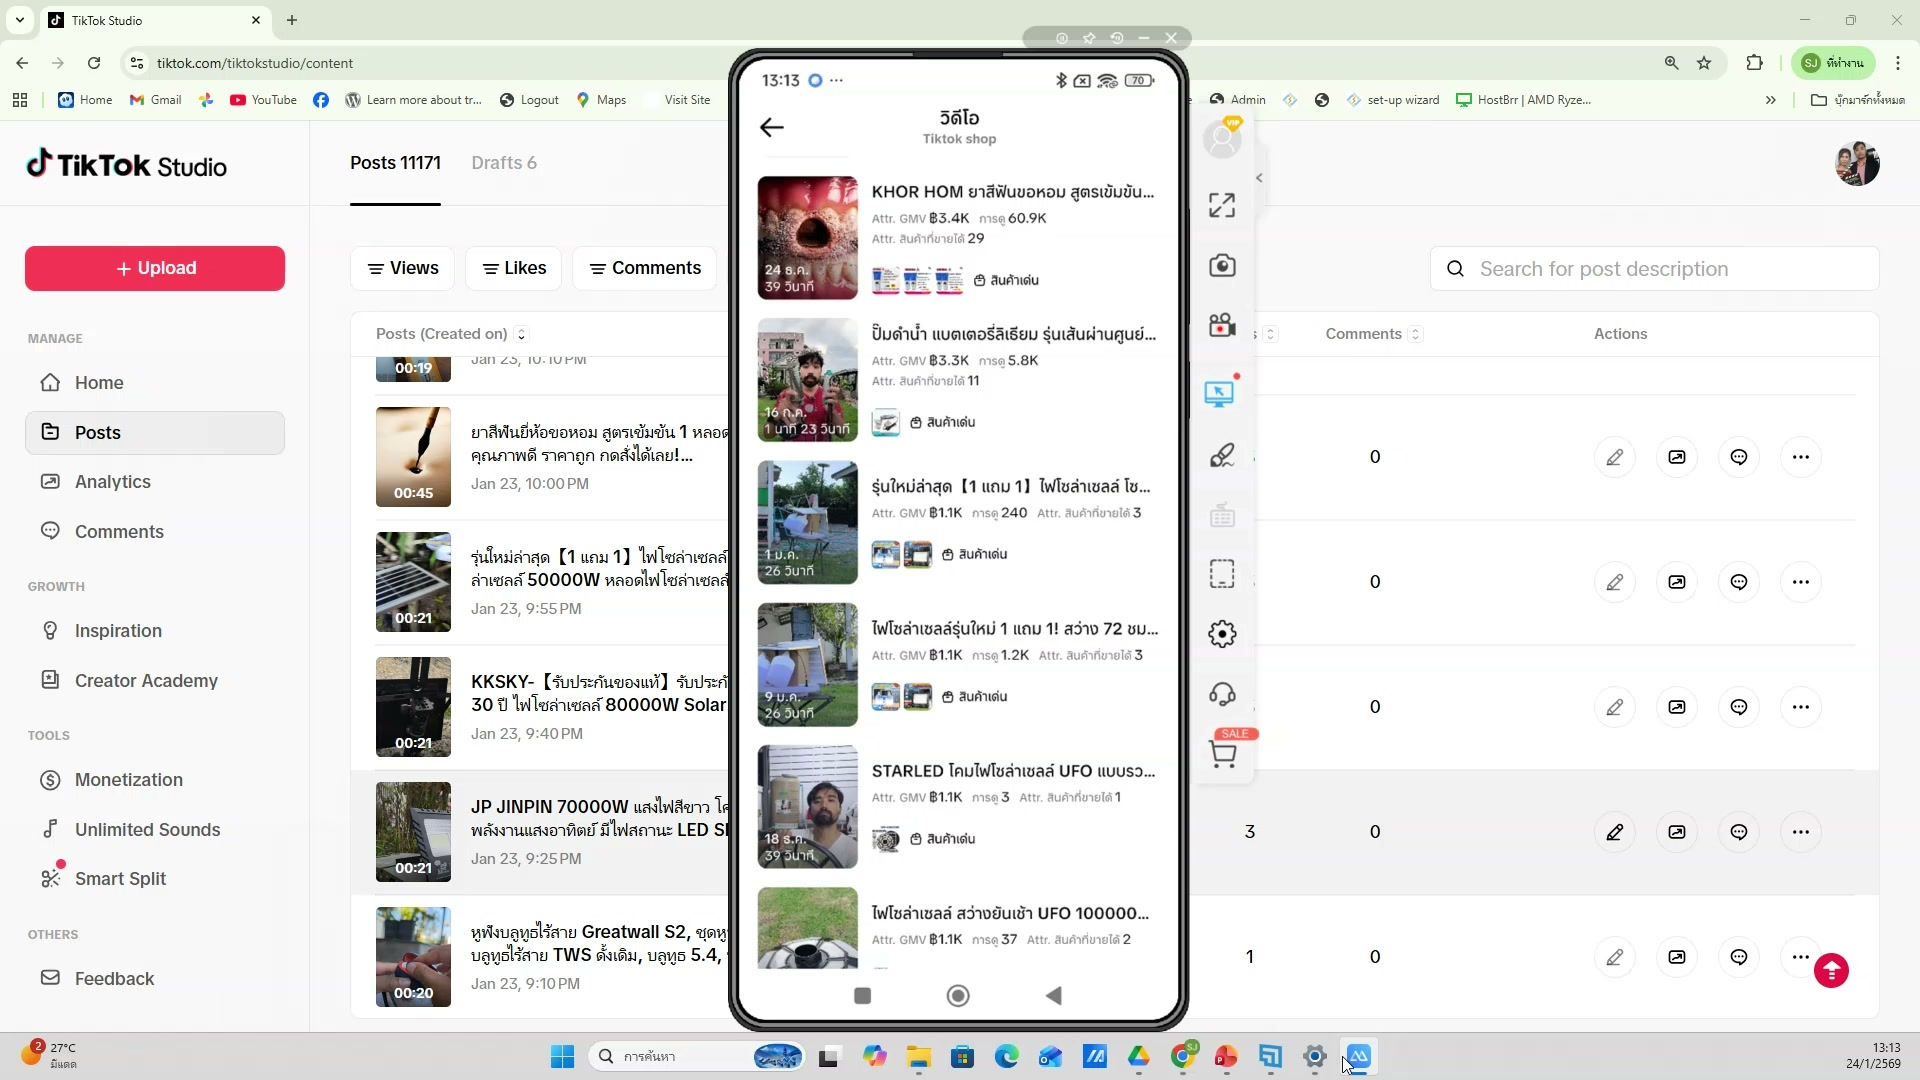The width and height of the screenshot is (1920, 1080).
Task: Click the headset support icon in phone sidebar
Action: coord(1222,694)
